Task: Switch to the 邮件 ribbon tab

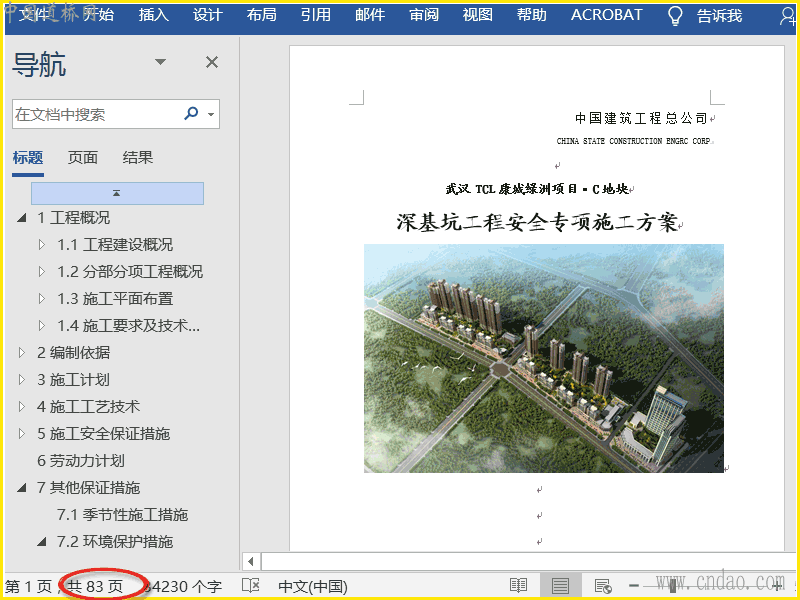Action: 369,15
